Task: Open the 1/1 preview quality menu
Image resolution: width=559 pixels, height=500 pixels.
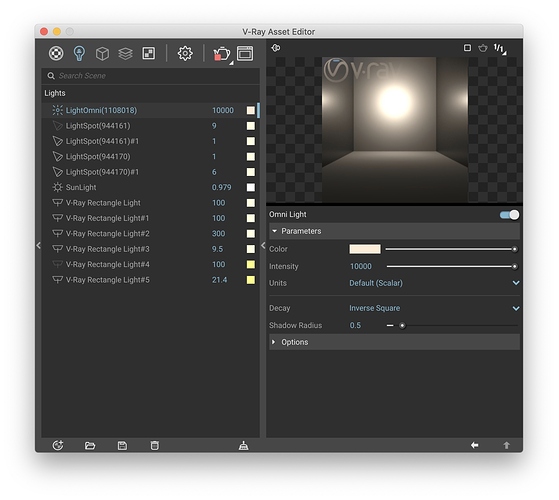Action: pyautogui.click(x=499, y=48)
